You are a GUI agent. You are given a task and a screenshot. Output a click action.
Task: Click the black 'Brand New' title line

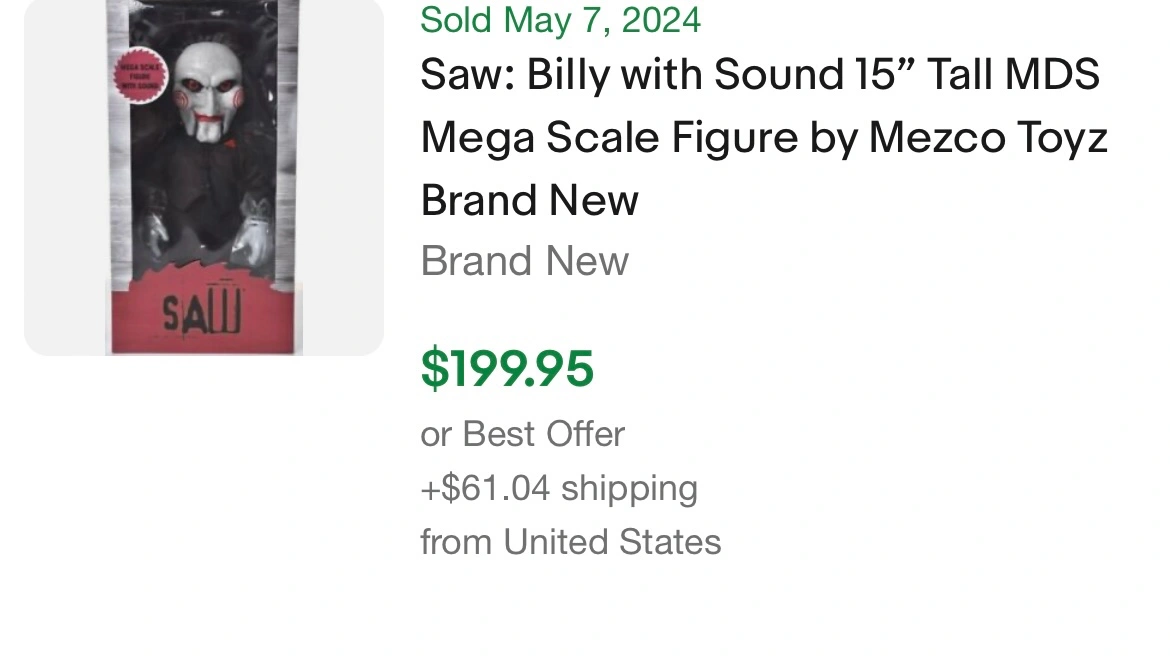[x=530, y=200]
